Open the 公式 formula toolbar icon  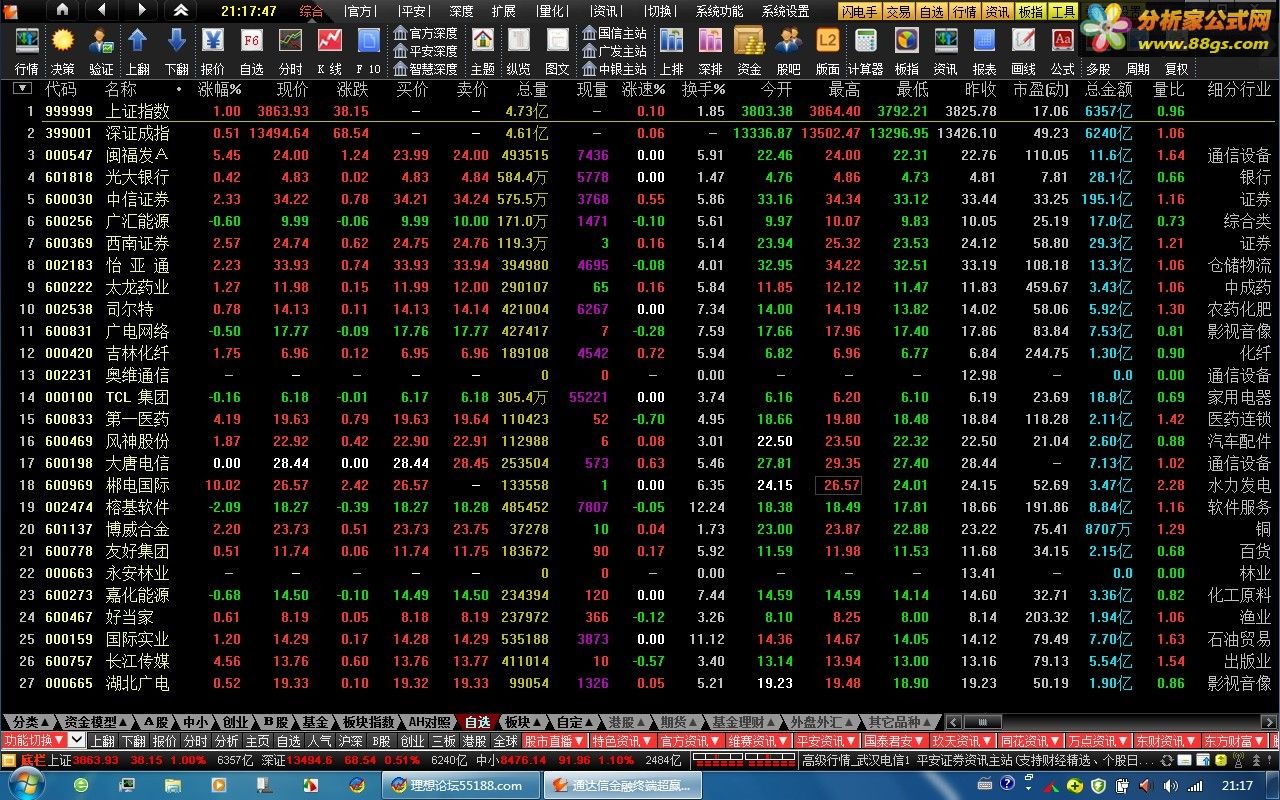point(1062,50)
